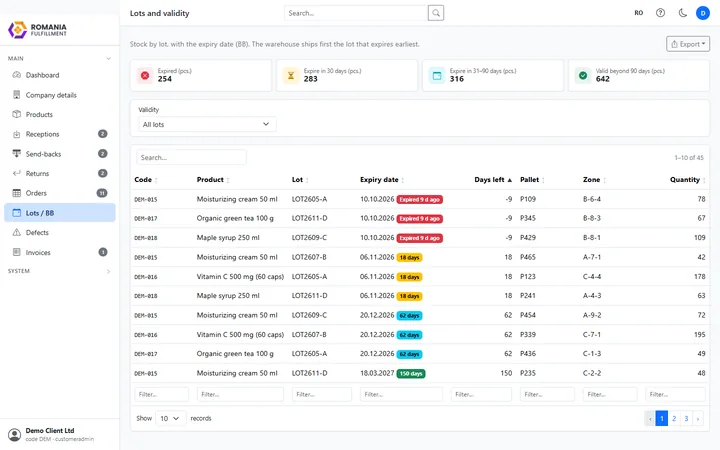This screenshot has height=450, width=720.
Task: Click the Romania Fulfillment logo
Action: [38, 30]
